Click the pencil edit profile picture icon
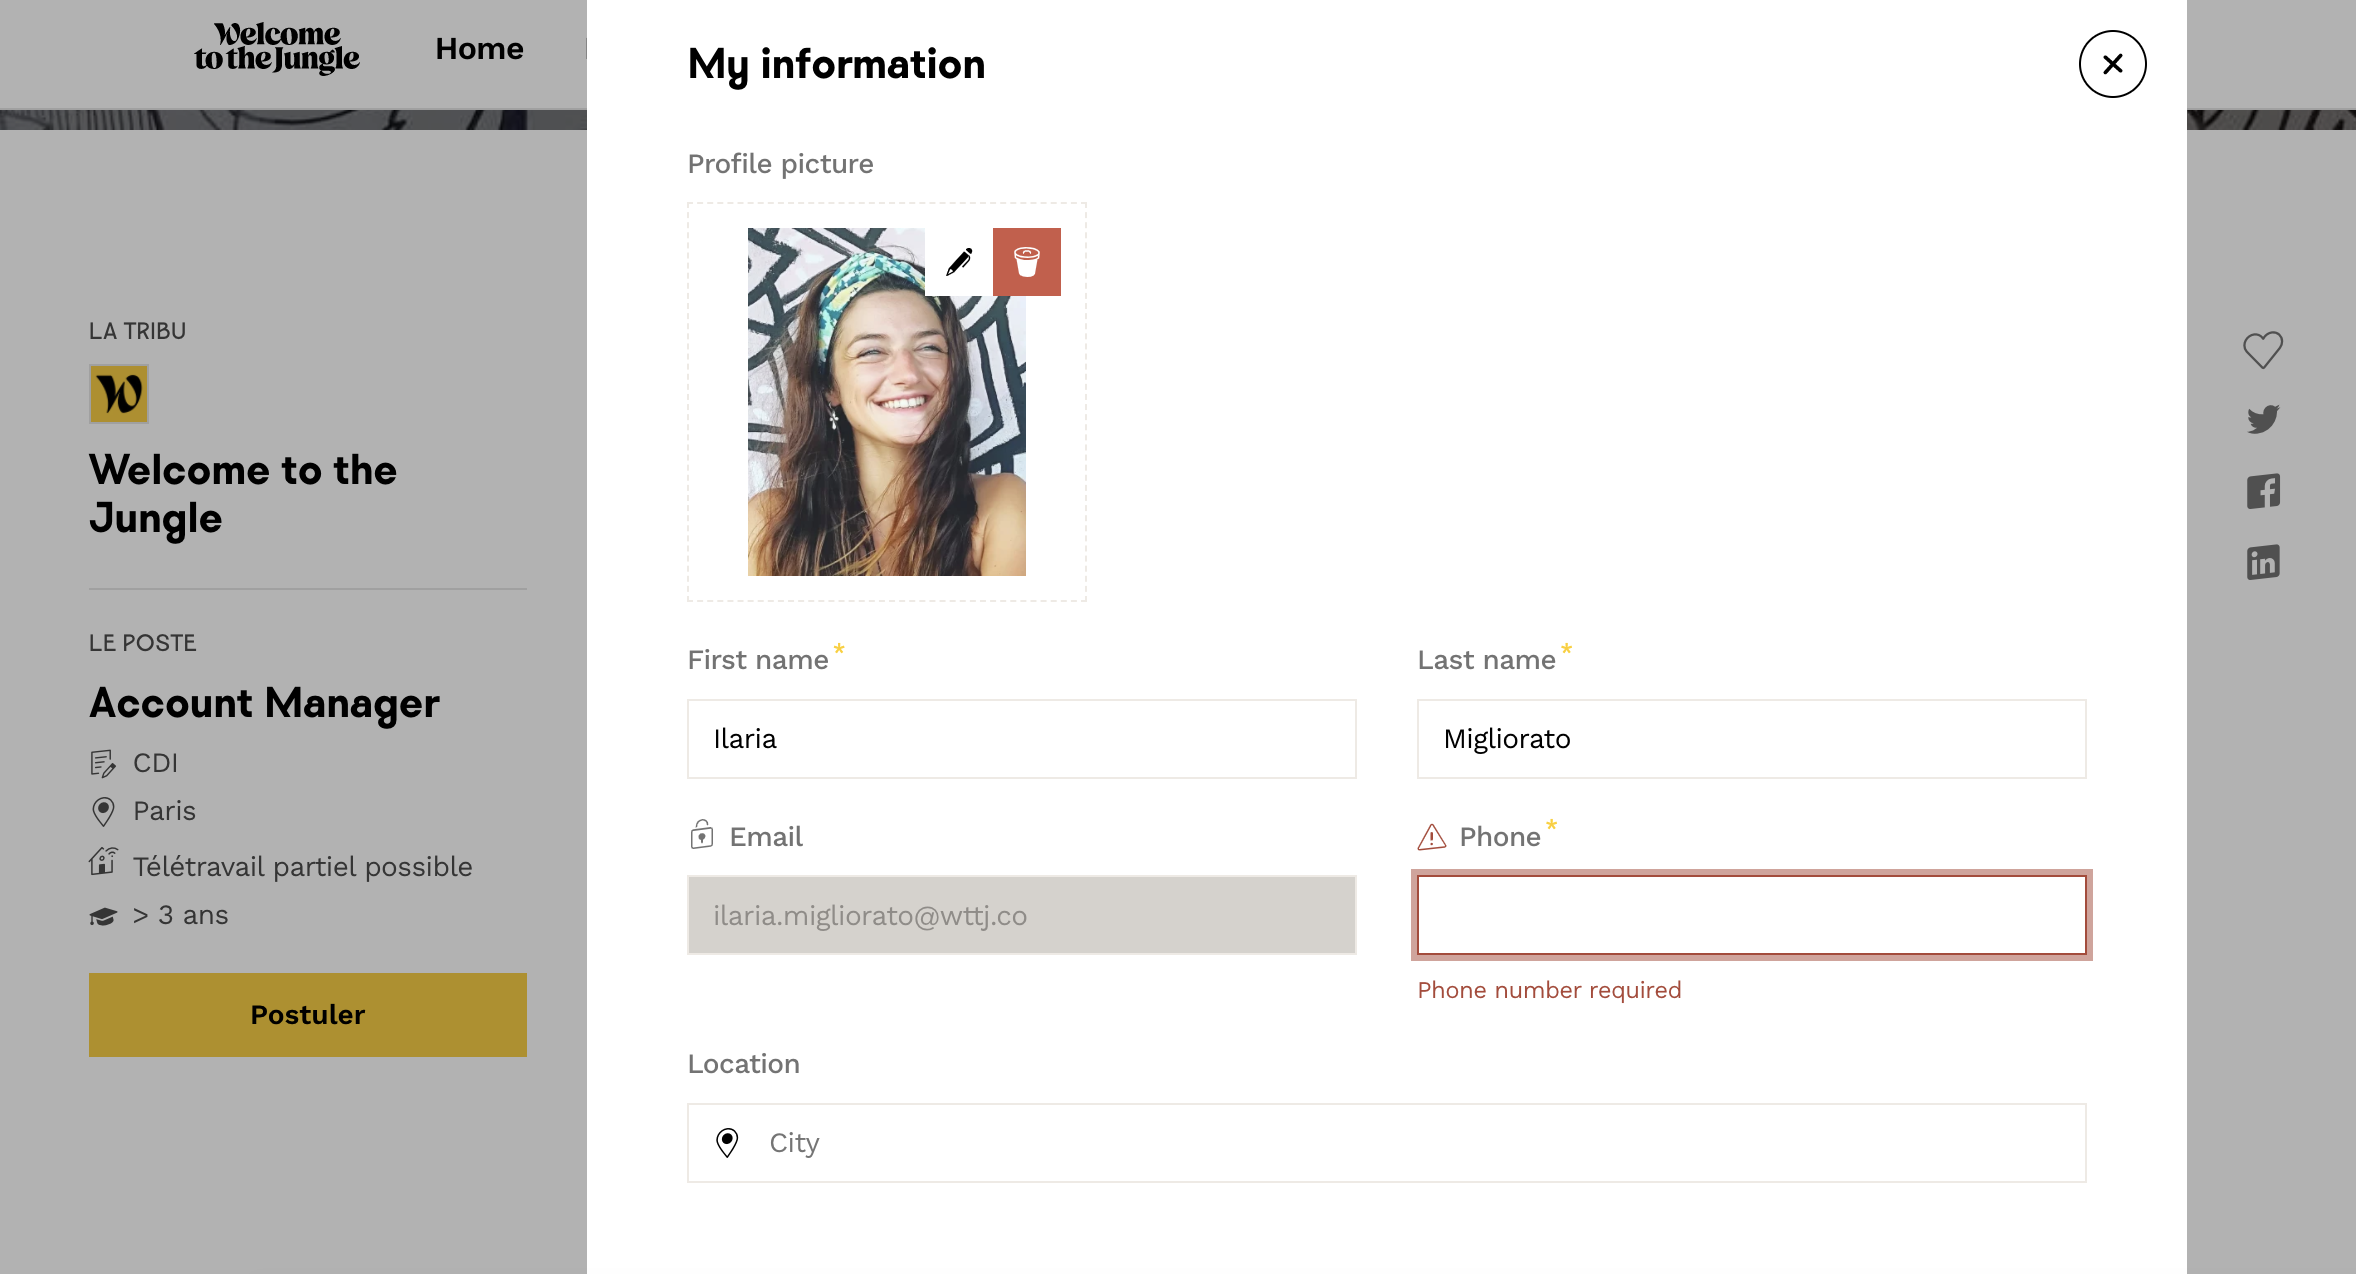The height and width of the screenshot is (1274, 2356). (959, 262)
